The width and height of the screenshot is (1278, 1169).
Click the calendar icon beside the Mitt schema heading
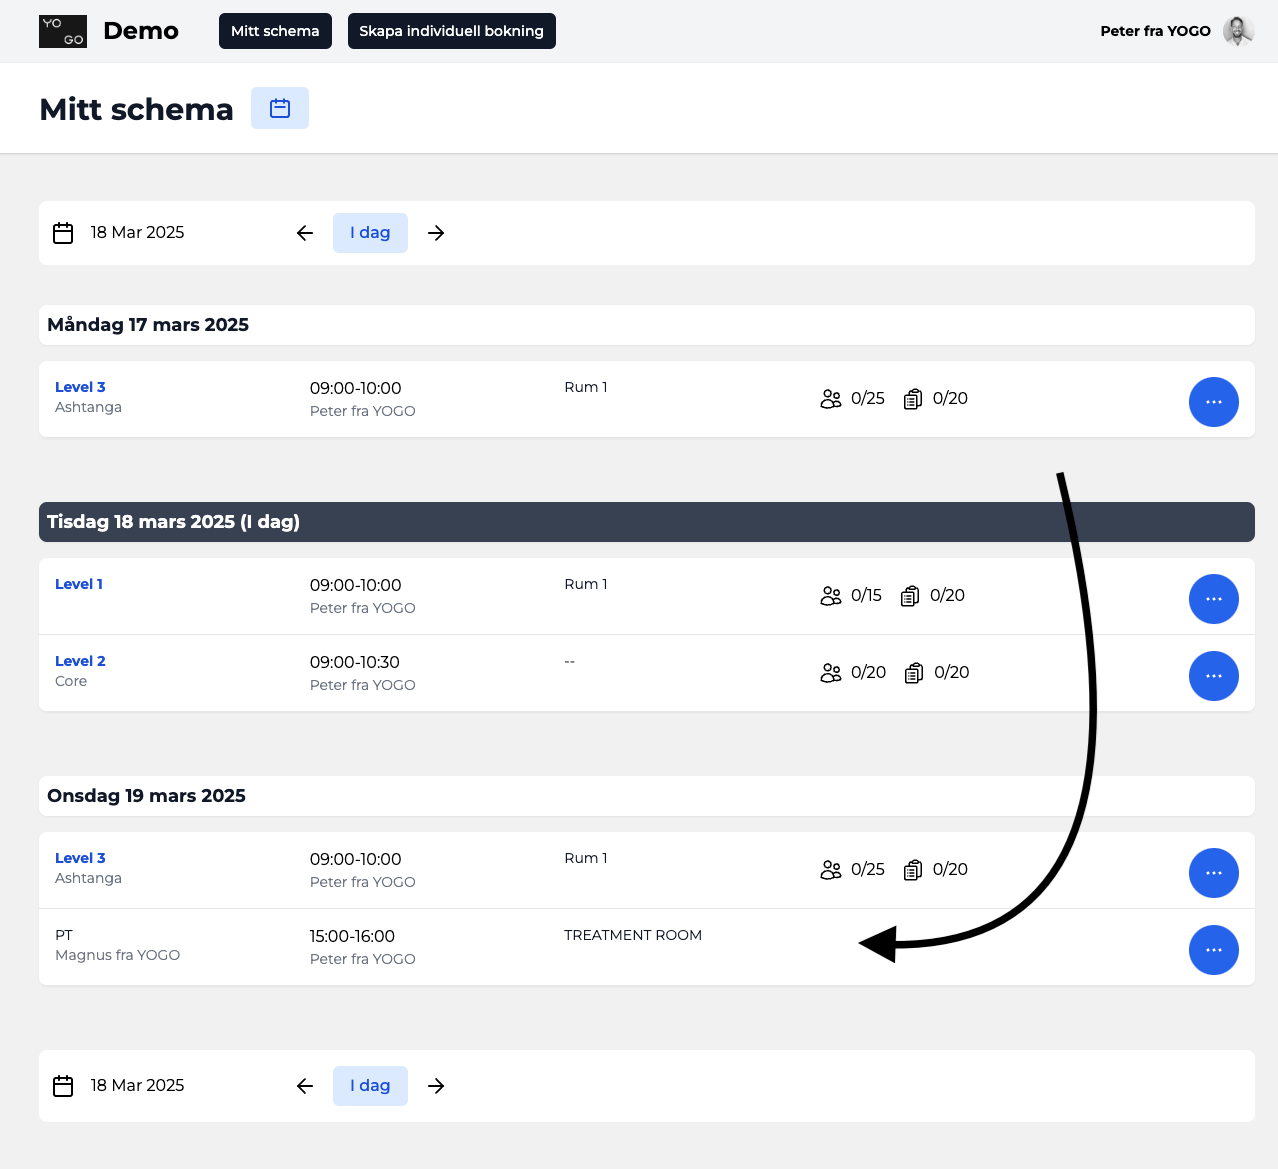point(280,108)
